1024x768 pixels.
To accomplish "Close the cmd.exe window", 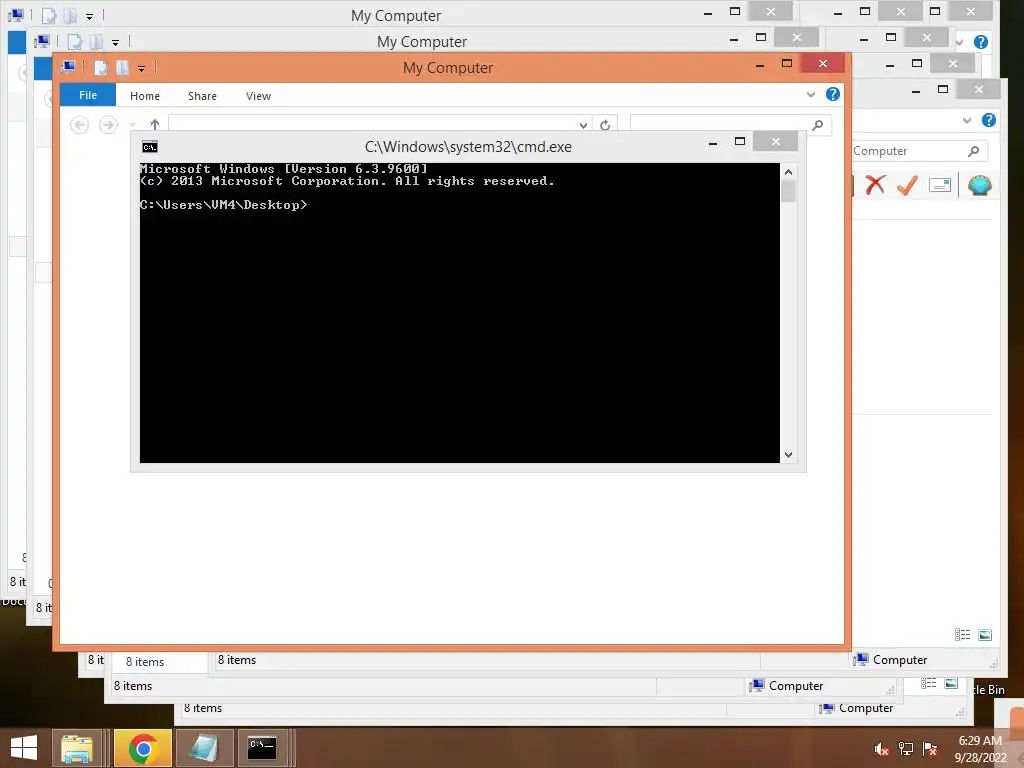I will [775, 141].
